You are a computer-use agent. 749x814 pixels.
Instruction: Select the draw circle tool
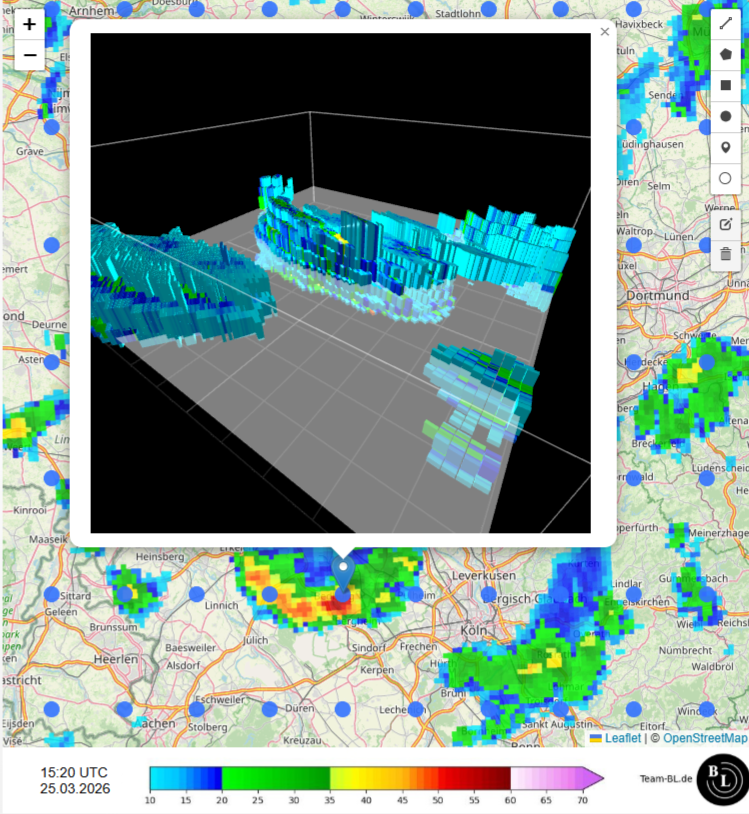[726, 116]
